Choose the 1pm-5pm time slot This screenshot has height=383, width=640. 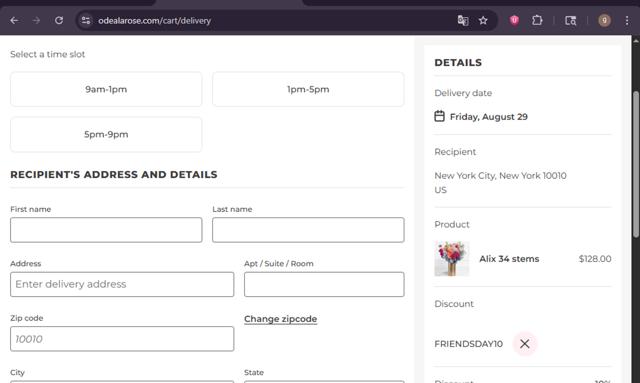point(308,89)
